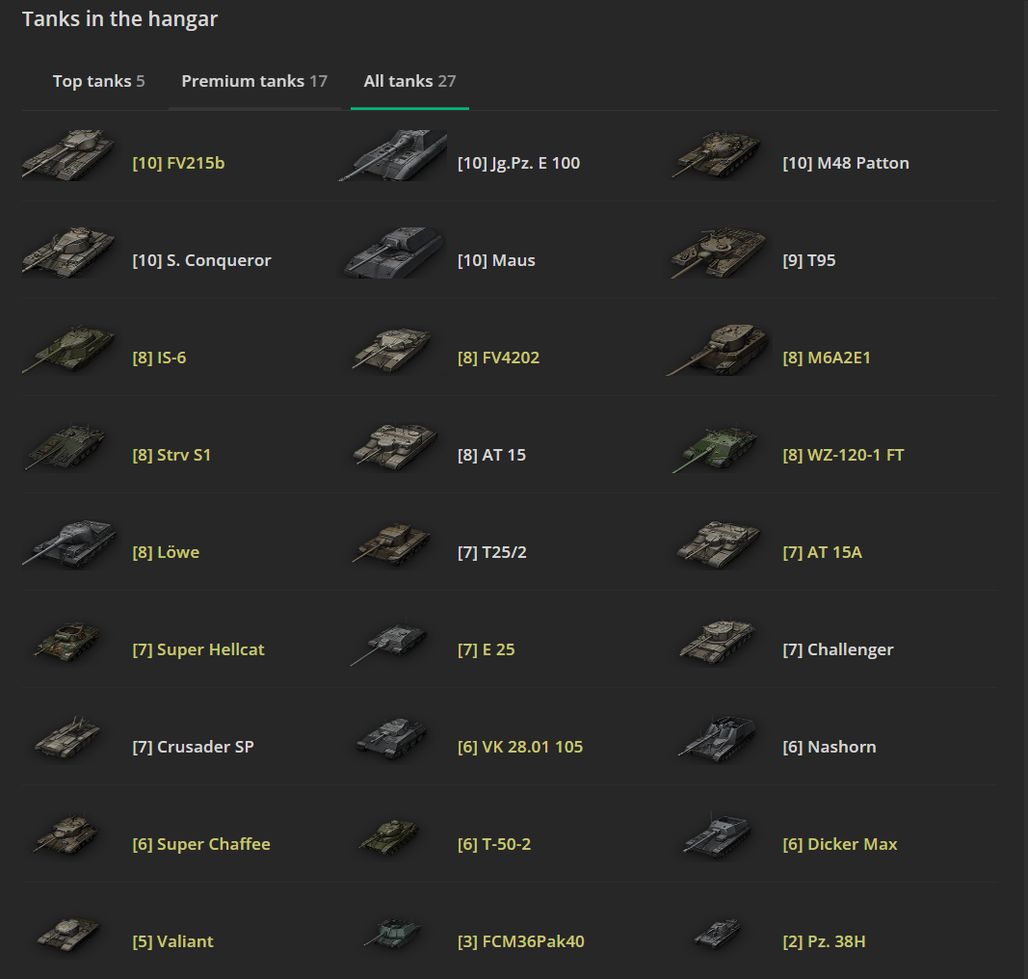The height and width of the screenshot is (979, 1028).
Task: Click the T-50-2 tank image
Action: (x=389, y=837)
